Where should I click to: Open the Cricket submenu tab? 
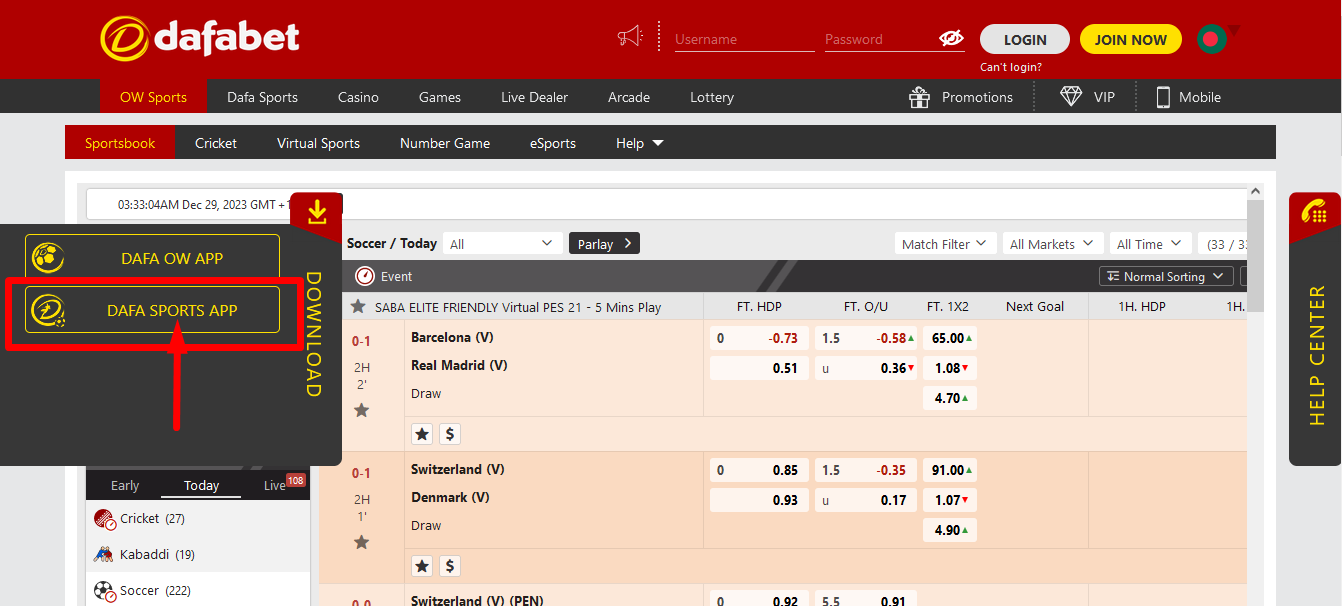(216, 143)
